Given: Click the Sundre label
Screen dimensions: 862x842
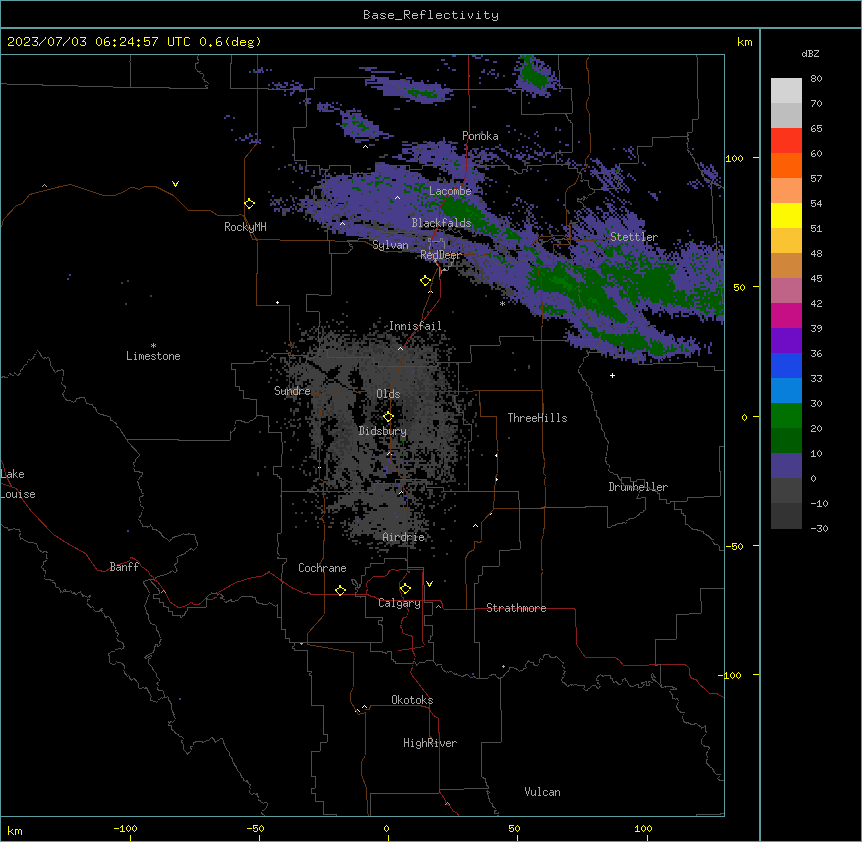Looking at the screenshot, I should pos(292,391).
